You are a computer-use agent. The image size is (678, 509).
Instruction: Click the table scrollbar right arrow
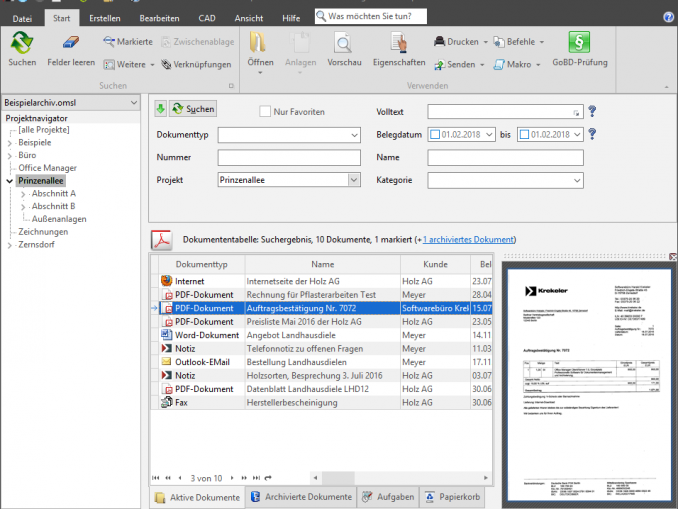tap(486, 478)
